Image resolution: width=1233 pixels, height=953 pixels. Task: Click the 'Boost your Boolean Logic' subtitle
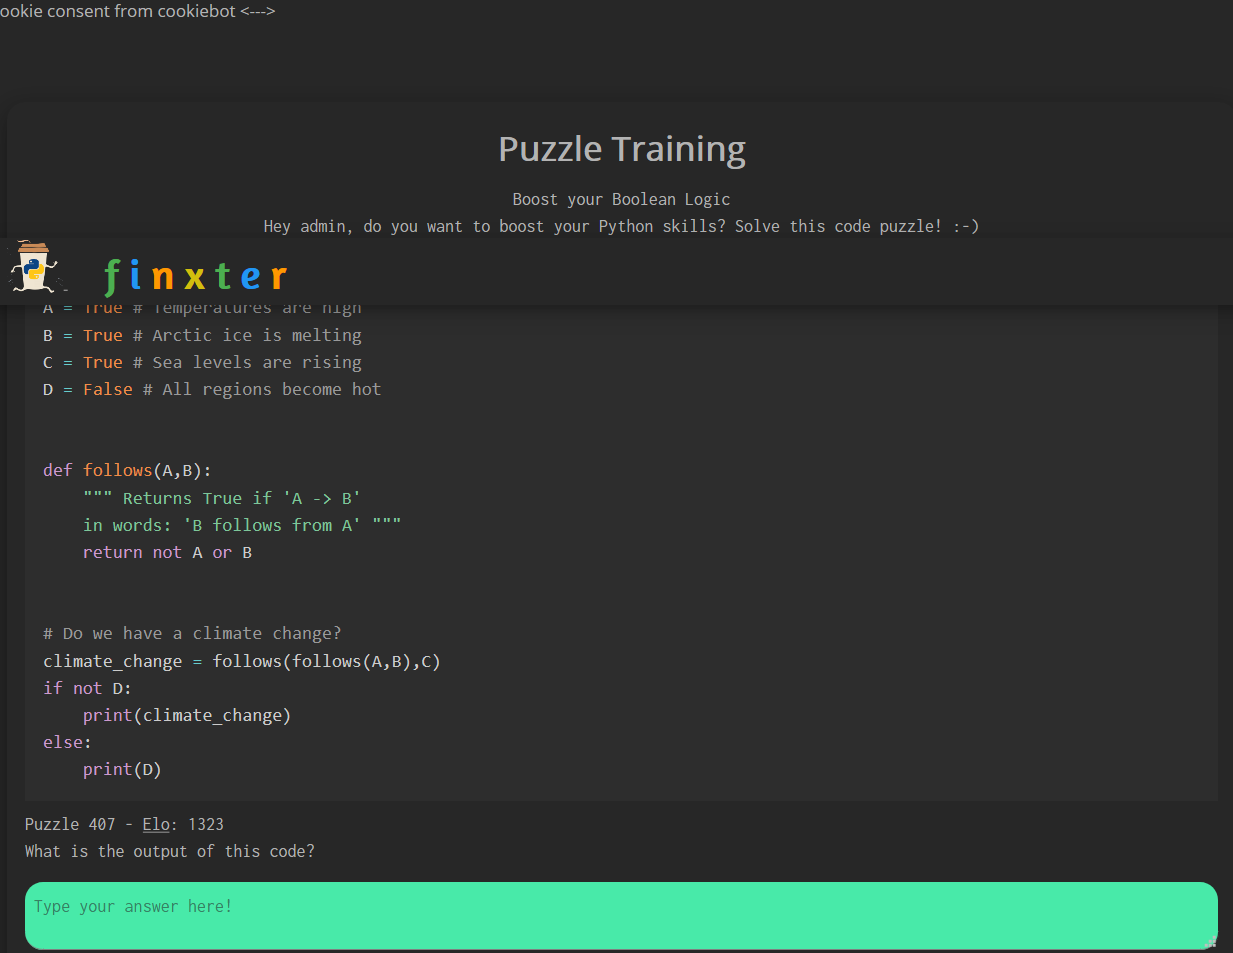point(621,199)
